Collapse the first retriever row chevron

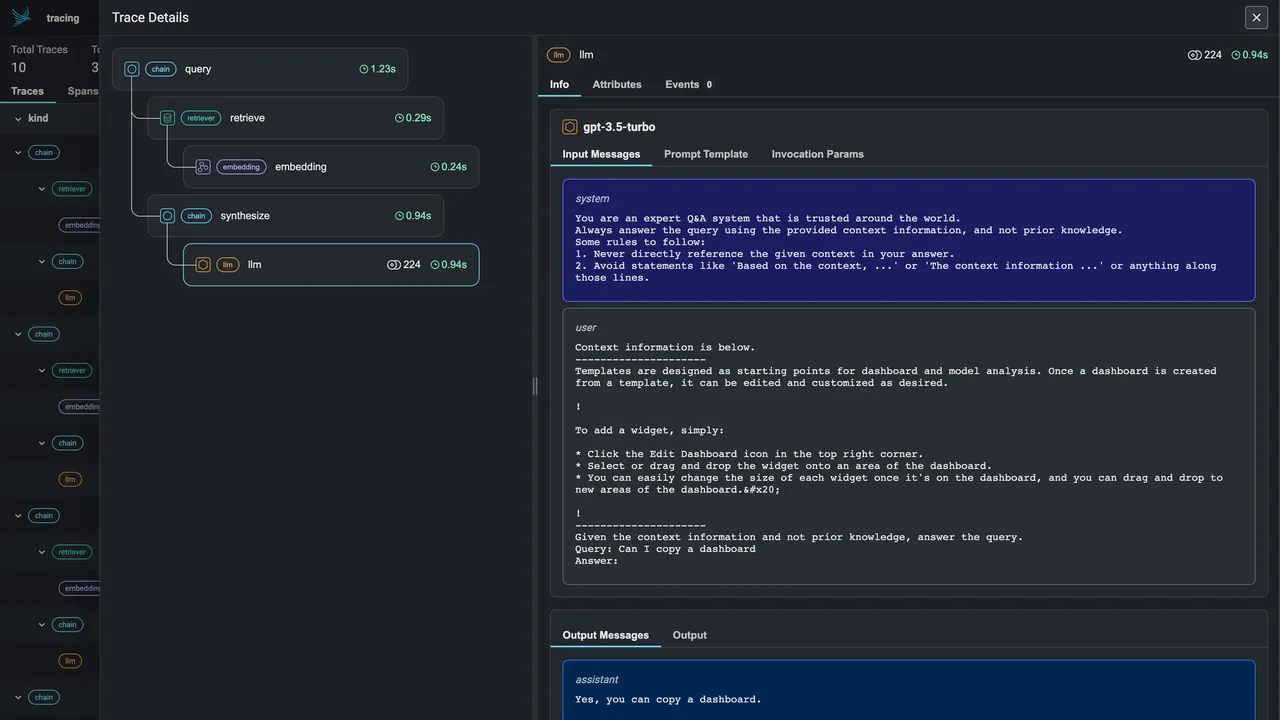[42, 189]
